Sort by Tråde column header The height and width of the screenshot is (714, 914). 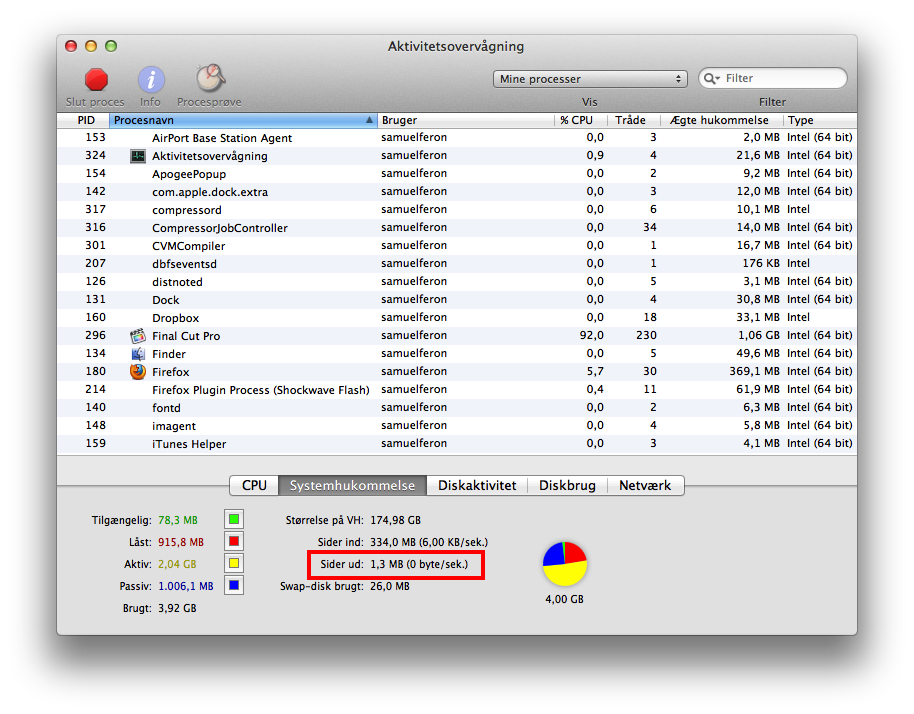point(633,120)
